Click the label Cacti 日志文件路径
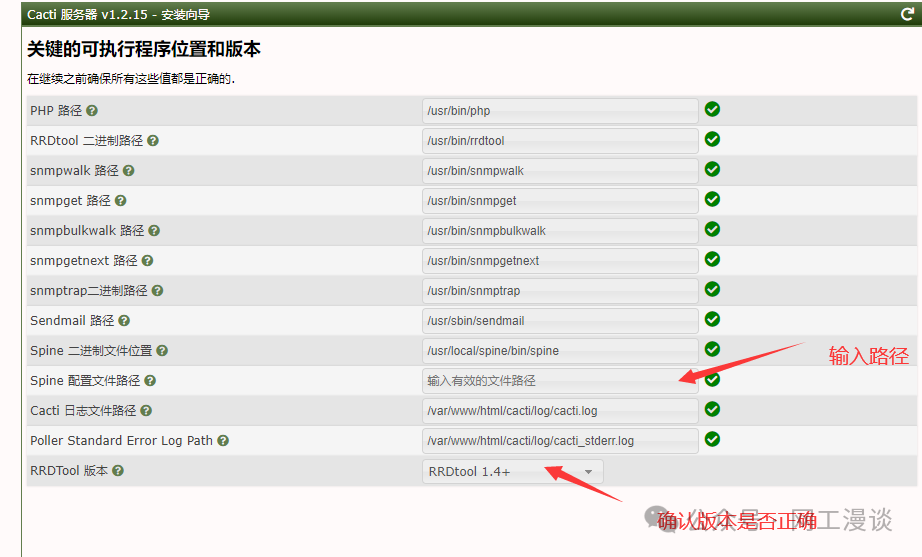 [83, 411]
